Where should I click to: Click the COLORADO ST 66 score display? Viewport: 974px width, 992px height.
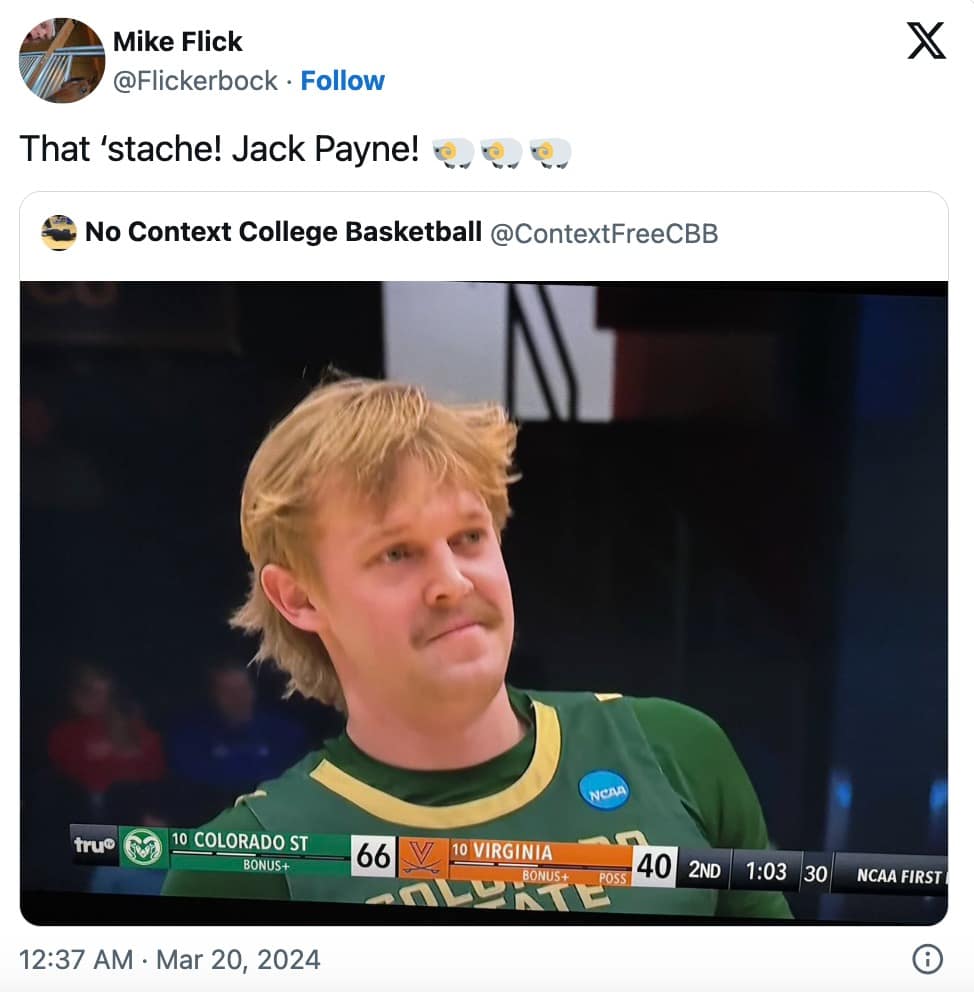pyautogui.click(x=280, y=849)
